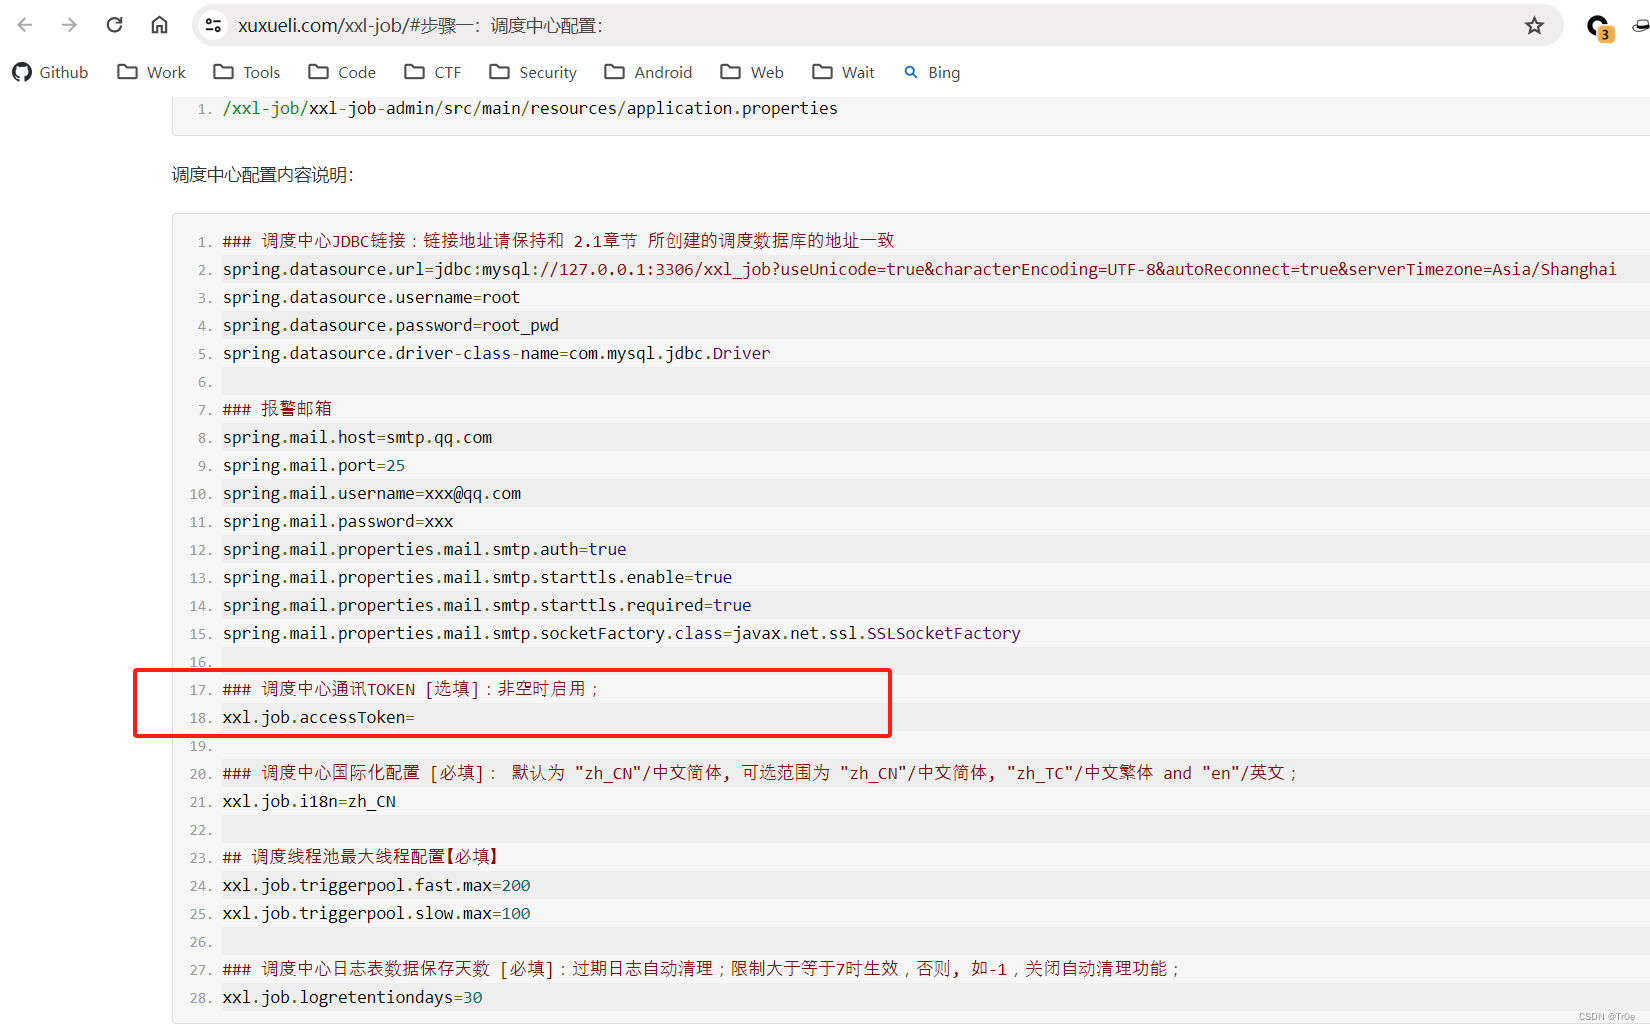The height and width of the screenshot is (1030, 1650).
Task: Click the 调度中心国际化配置 comment line
Action: click(760, 773)
